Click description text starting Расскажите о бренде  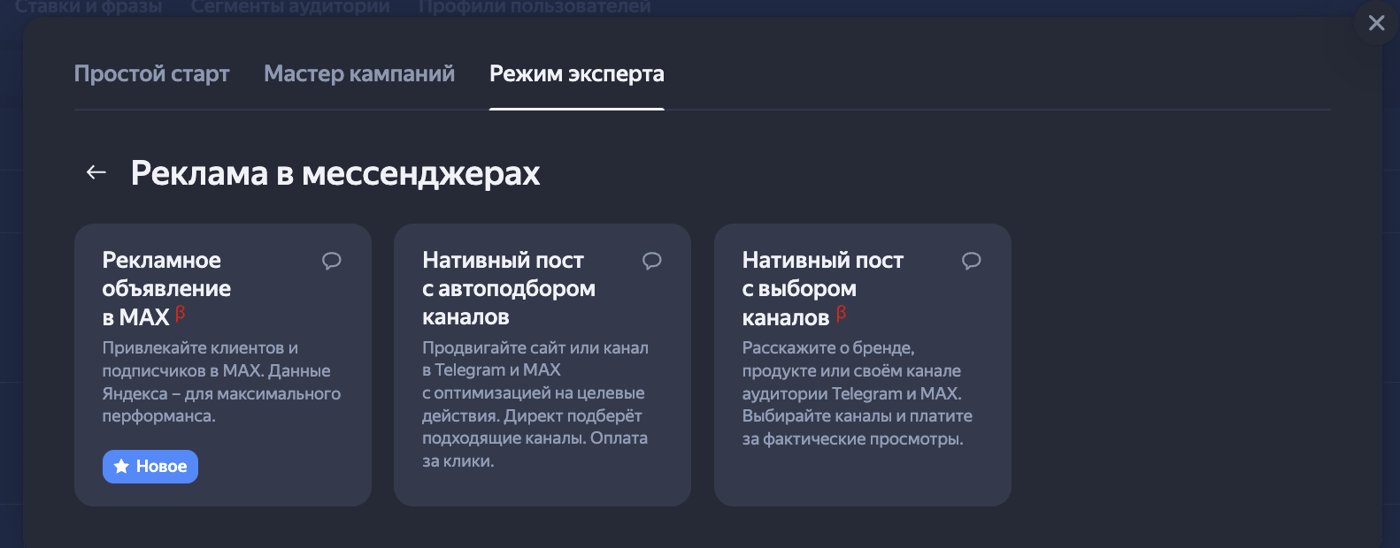click(x=858, y=394)
